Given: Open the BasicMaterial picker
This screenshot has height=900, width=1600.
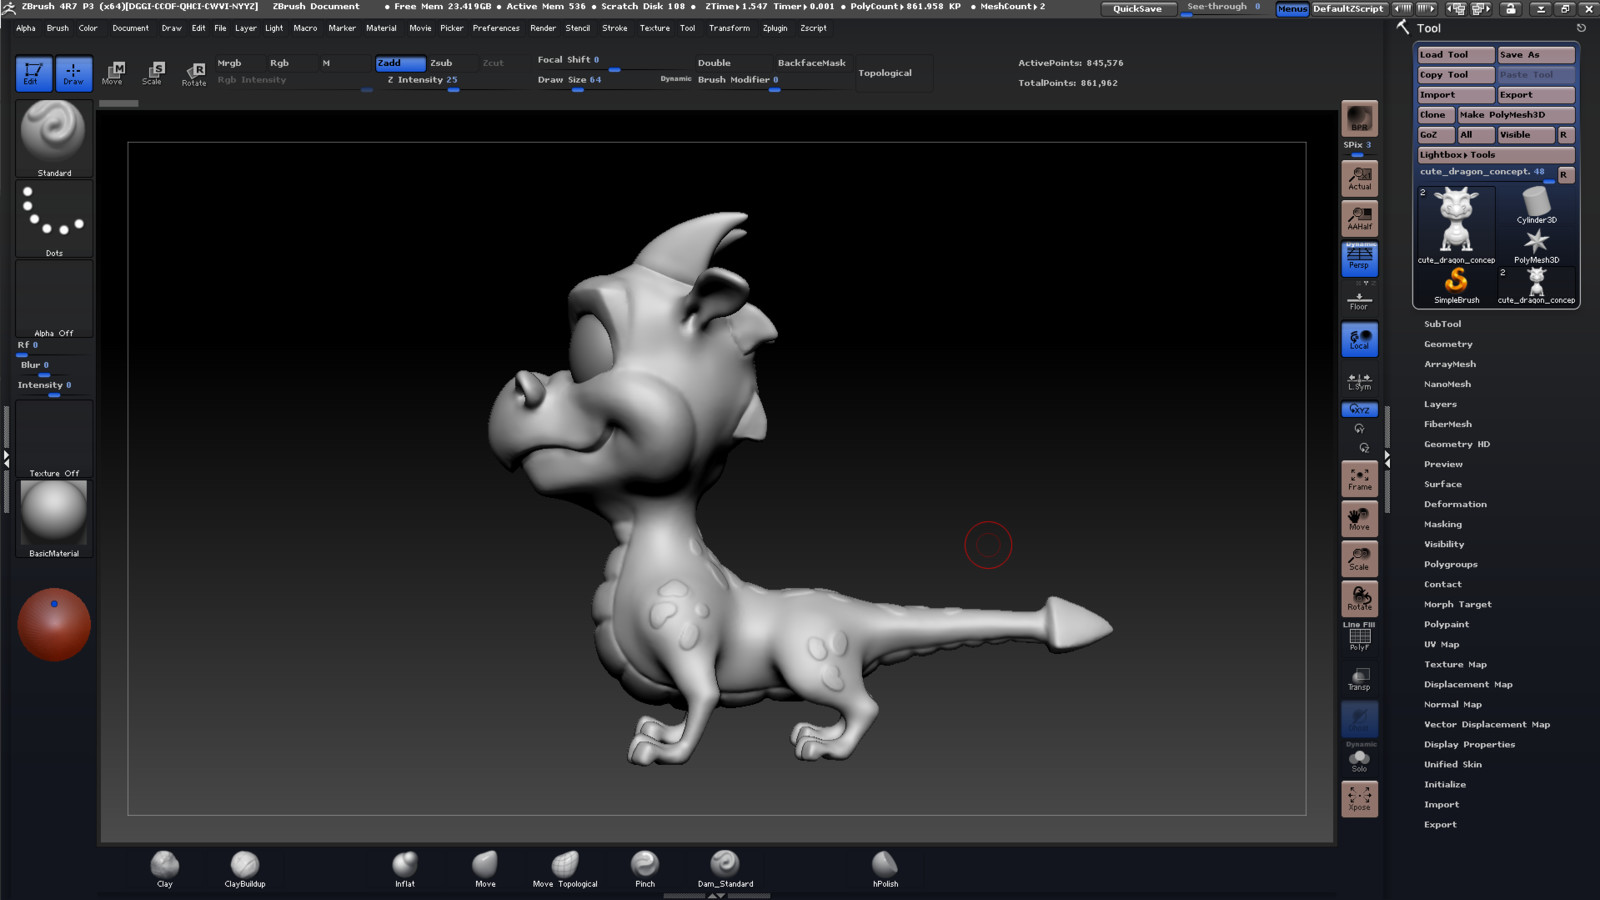Looking at the screenshot, I should [x=54, y=518].
